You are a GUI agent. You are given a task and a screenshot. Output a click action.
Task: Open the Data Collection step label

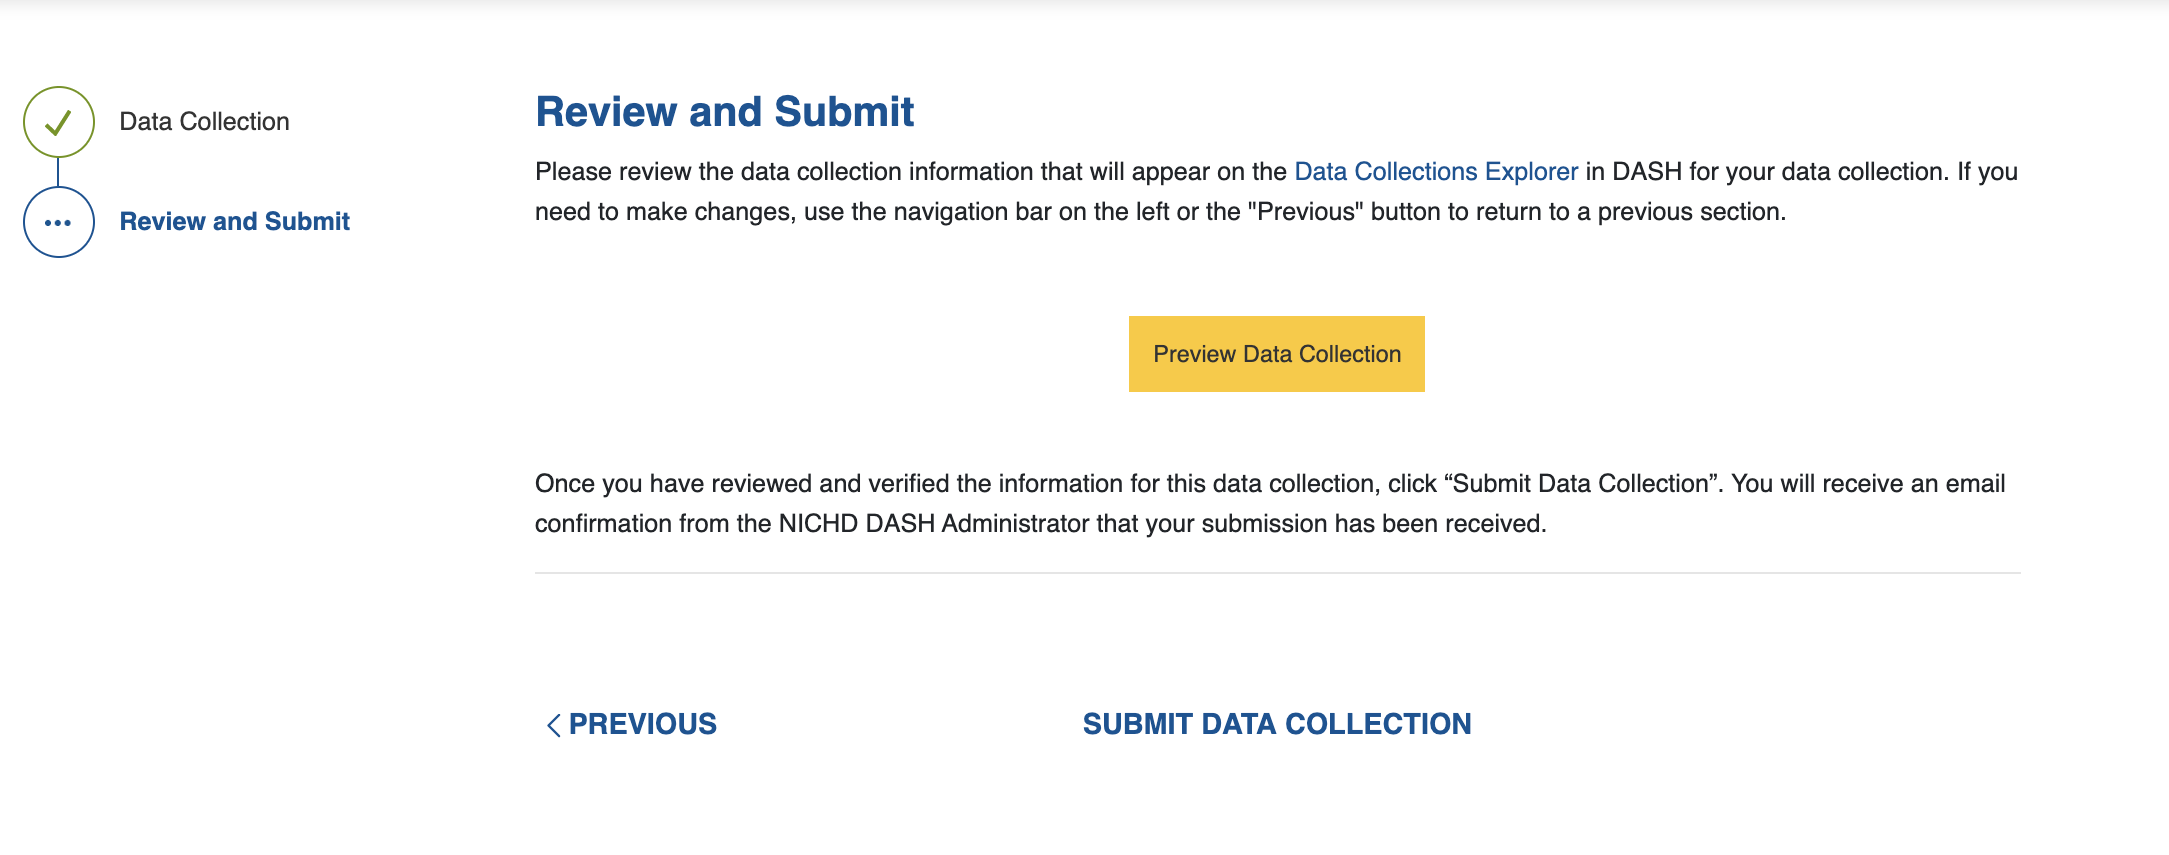pyautogui.click(x=204, y=122)
